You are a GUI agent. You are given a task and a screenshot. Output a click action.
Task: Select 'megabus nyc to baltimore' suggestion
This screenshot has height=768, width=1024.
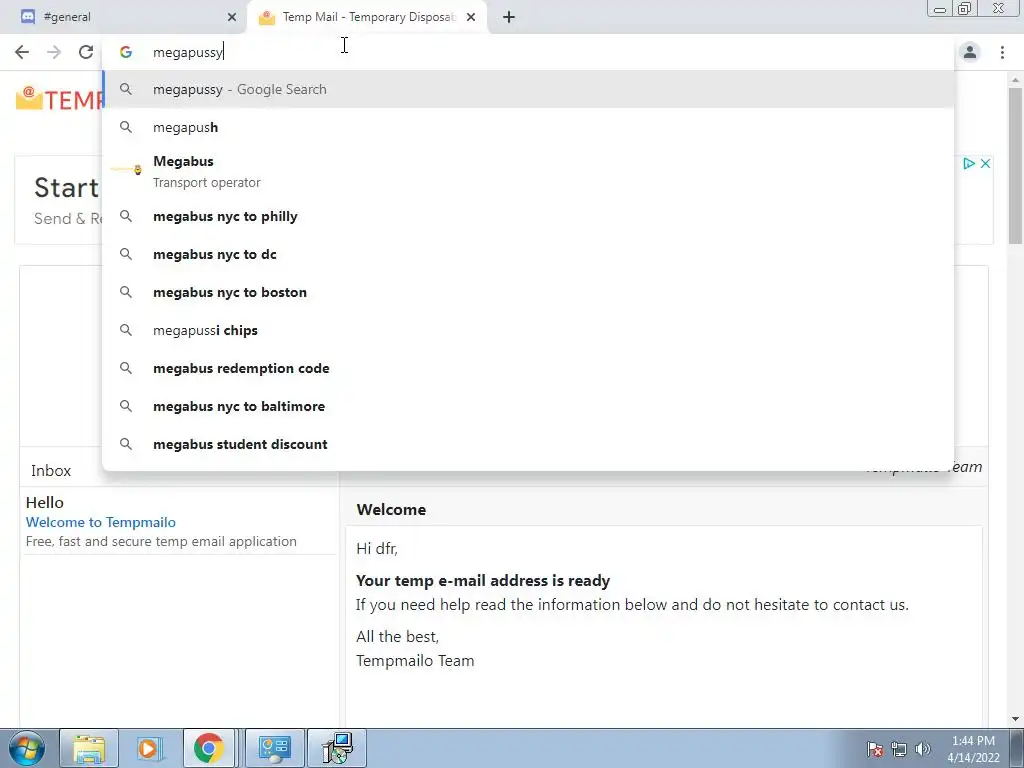(x=528, y=406)
